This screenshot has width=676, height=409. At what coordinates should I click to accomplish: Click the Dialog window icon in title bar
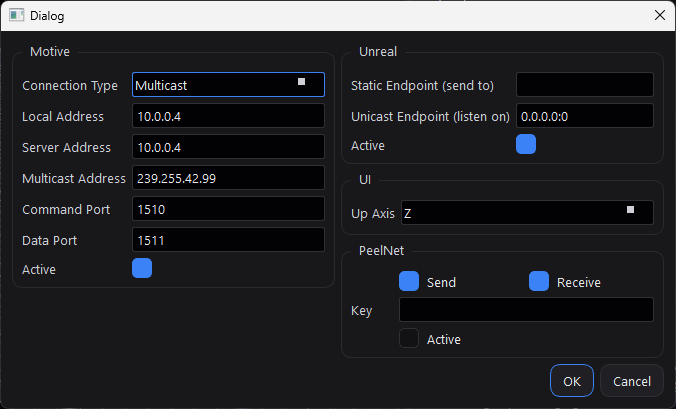(x=17, y=16)
